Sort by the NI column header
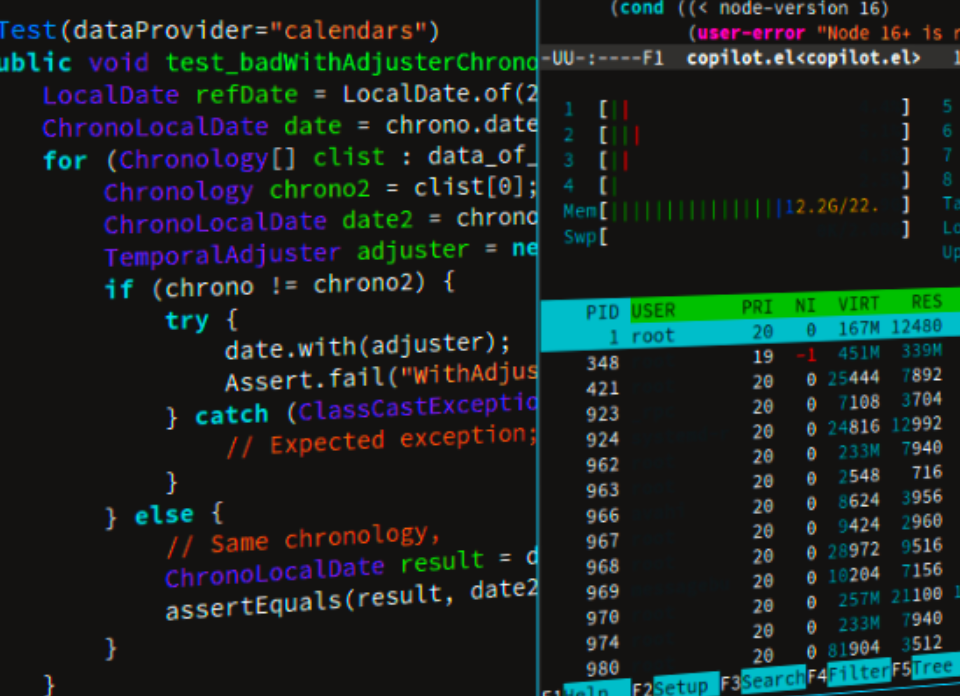960x696 pixels. (x=804, y=305)
